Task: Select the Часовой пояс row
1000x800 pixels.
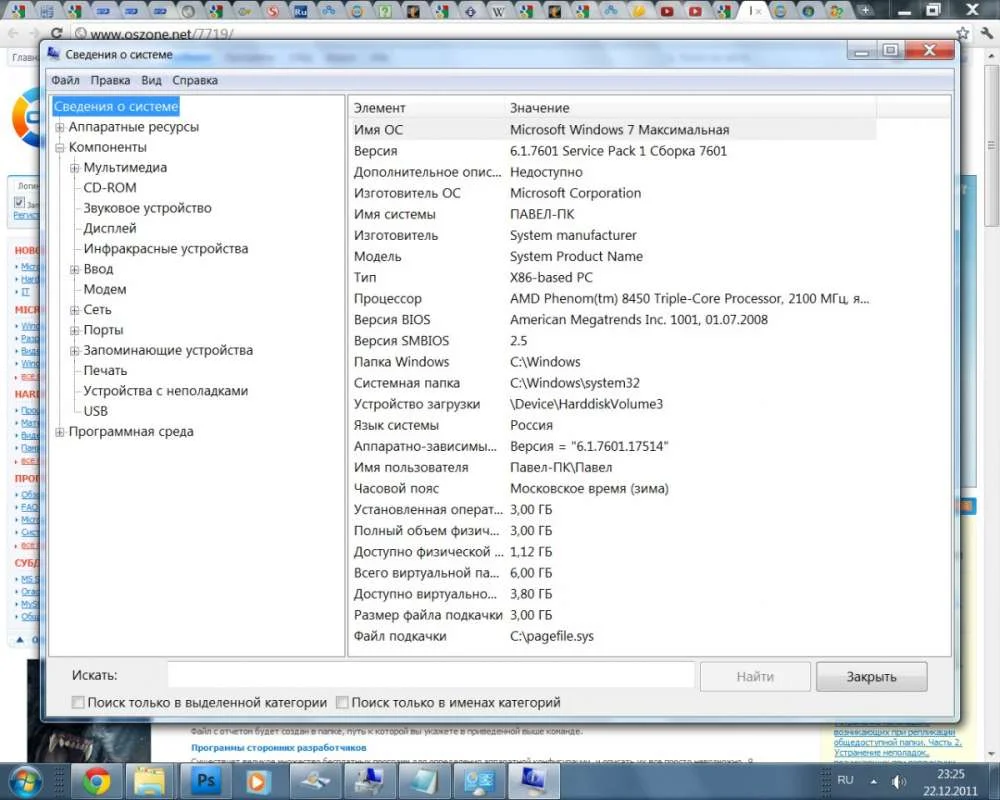Action: click(614, 489)
